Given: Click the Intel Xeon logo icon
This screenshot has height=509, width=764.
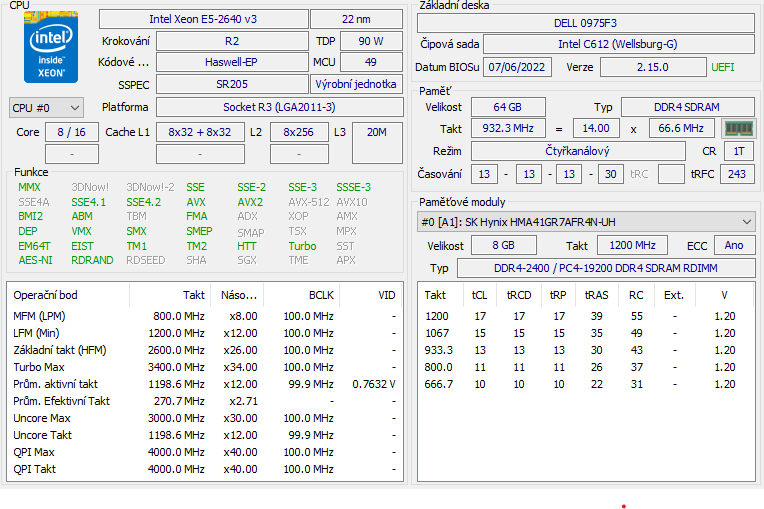Looking at the screenshot, I should (x=51, y=47).
